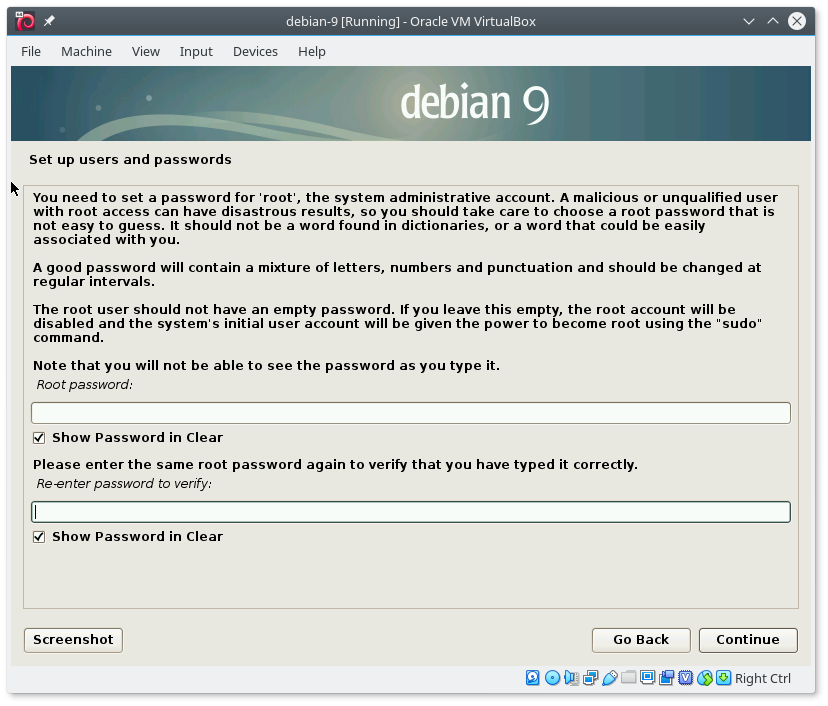
Task: Click the Go Back button
Action: pos(641,640)
